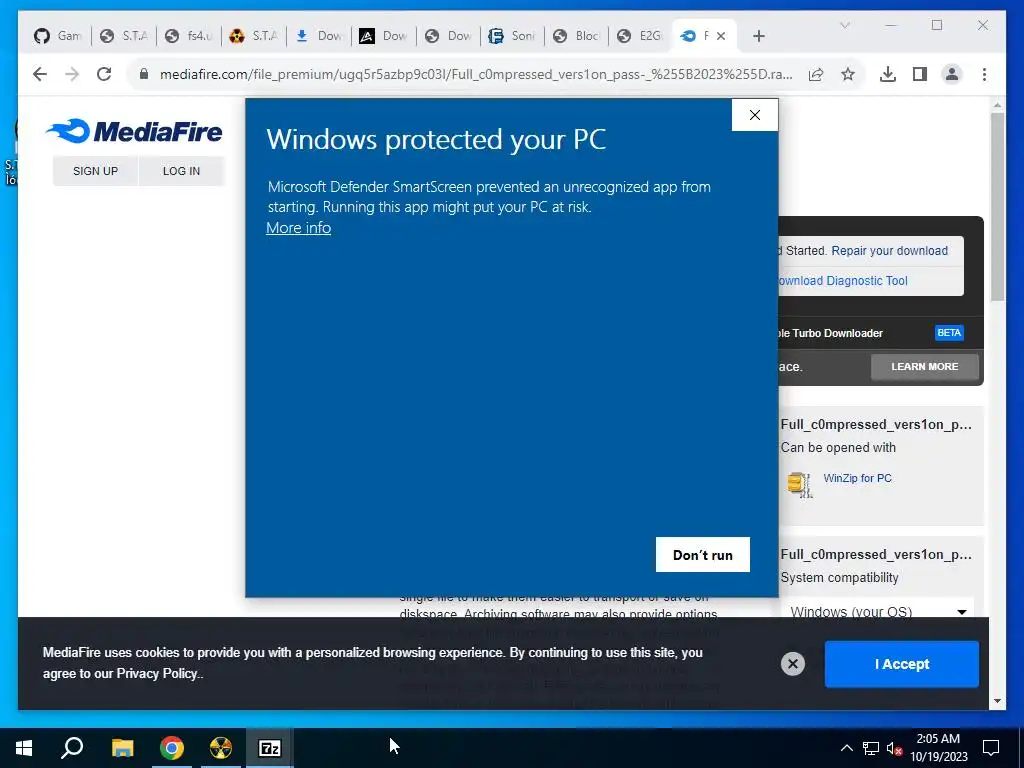Open the Chrome three-dot menu
Image resolution: width=1024 pixels, height=768 pixels.
coord(984,74)
